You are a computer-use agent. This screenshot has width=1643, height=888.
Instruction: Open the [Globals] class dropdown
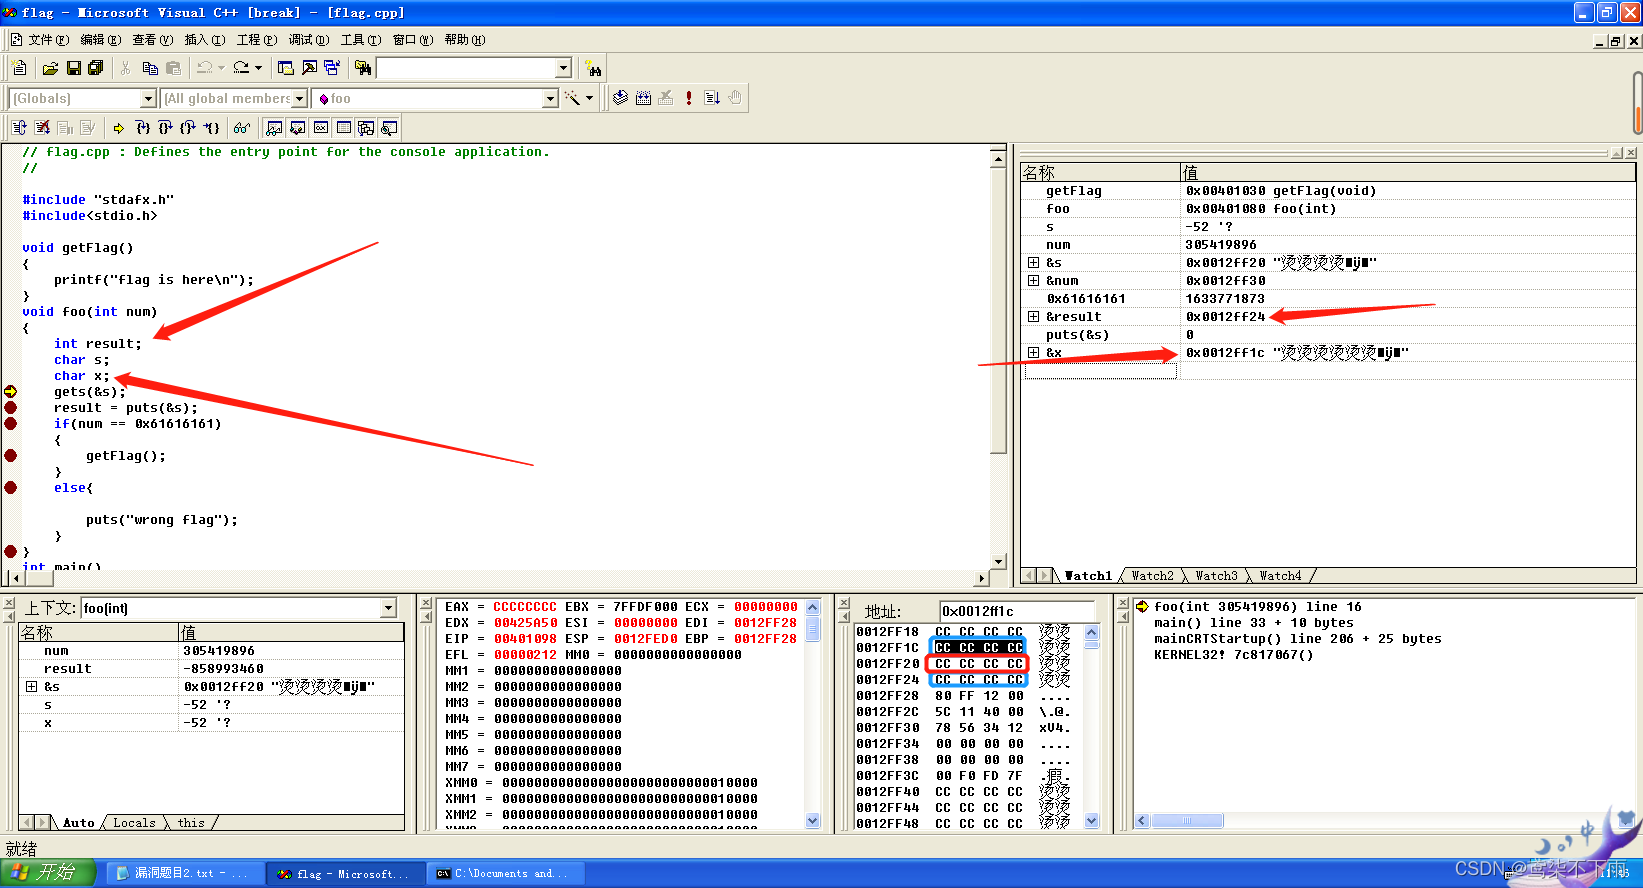point(149,98)
